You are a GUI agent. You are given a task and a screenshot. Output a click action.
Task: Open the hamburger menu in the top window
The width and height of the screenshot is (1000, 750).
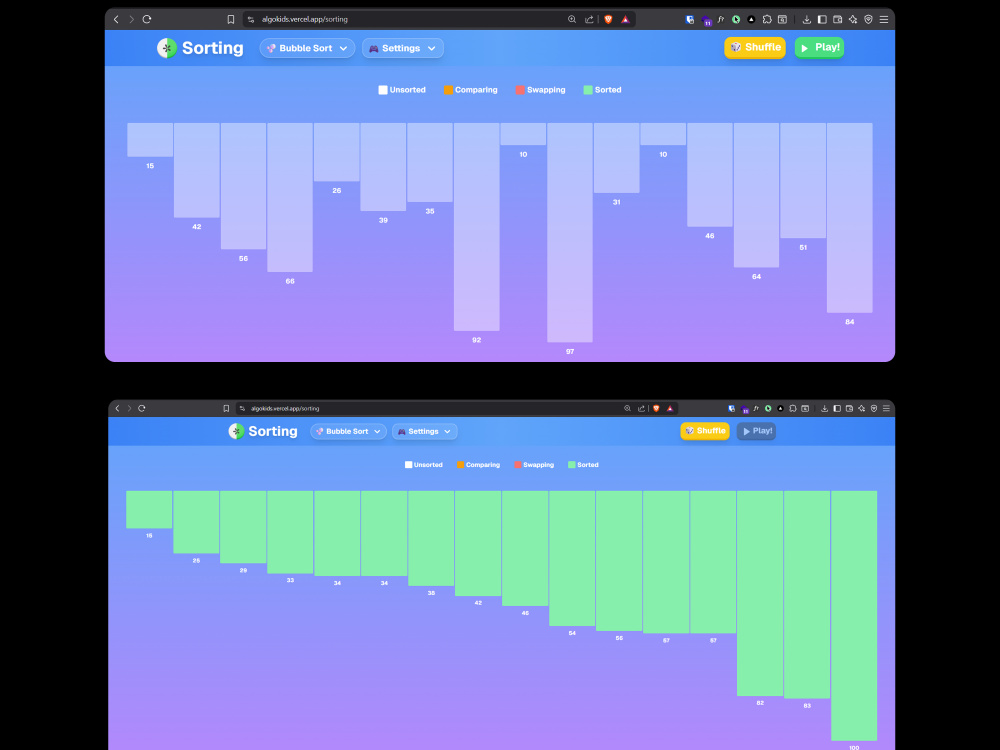884,19
